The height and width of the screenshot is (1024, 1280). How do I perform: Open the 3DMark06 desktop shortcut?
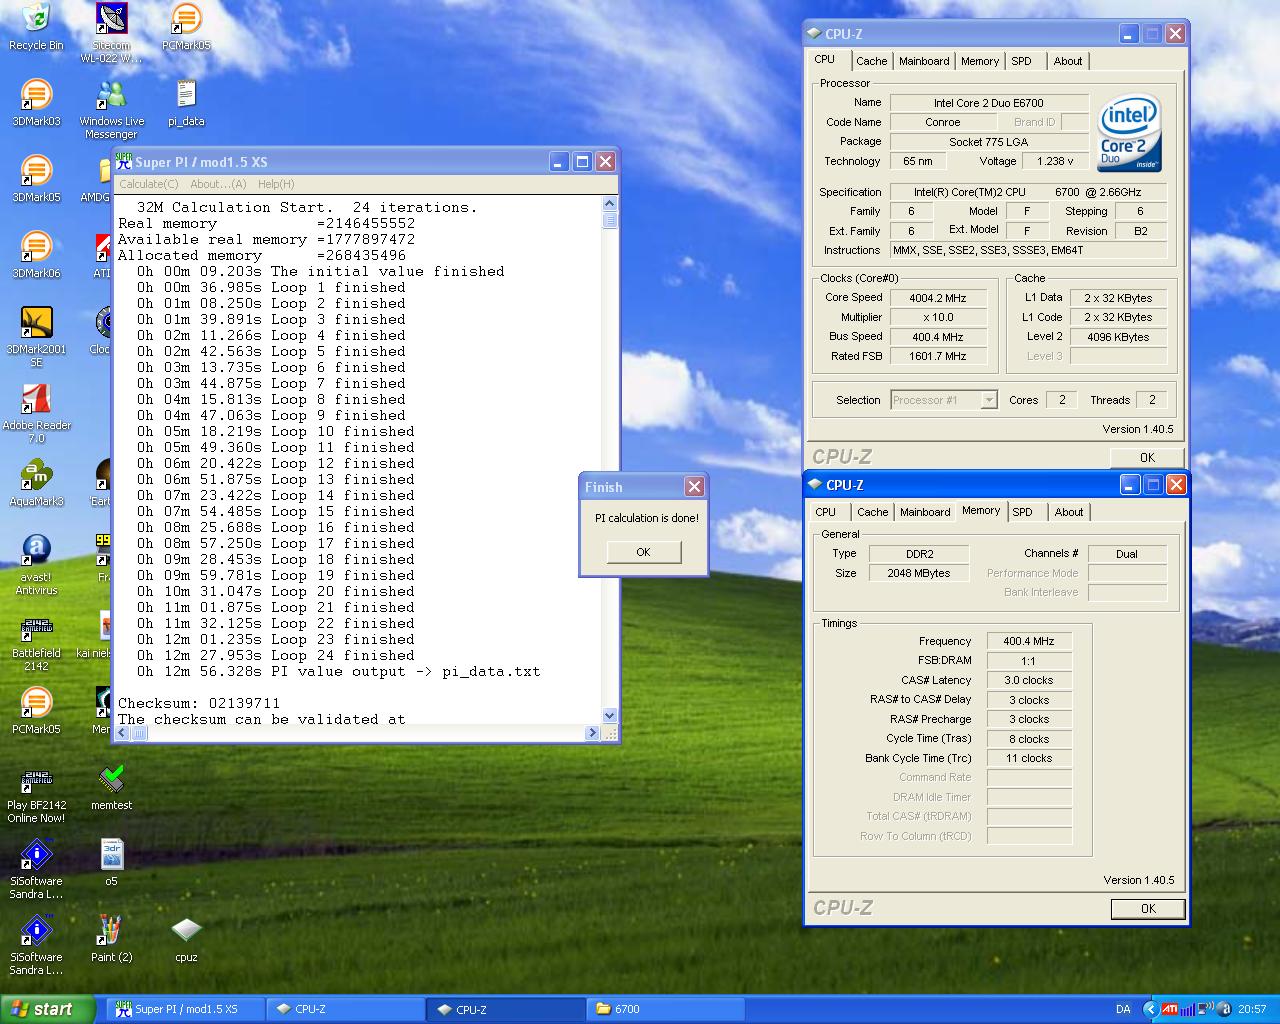point(36,255)
